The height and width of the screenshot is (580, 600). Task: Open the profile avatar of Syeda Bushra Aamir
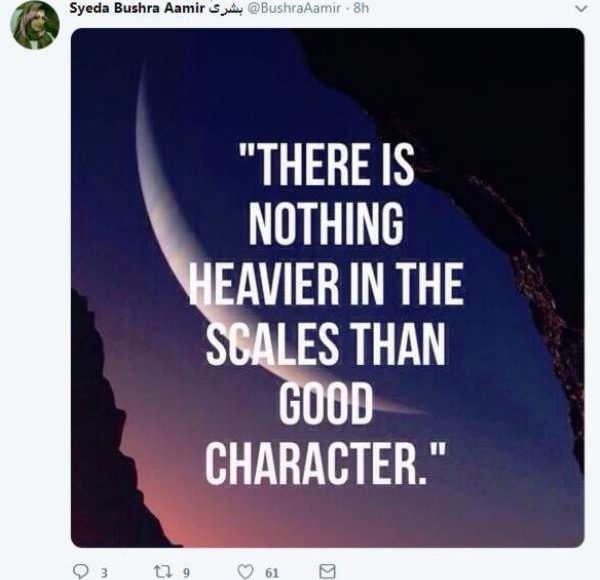[34, 25]
